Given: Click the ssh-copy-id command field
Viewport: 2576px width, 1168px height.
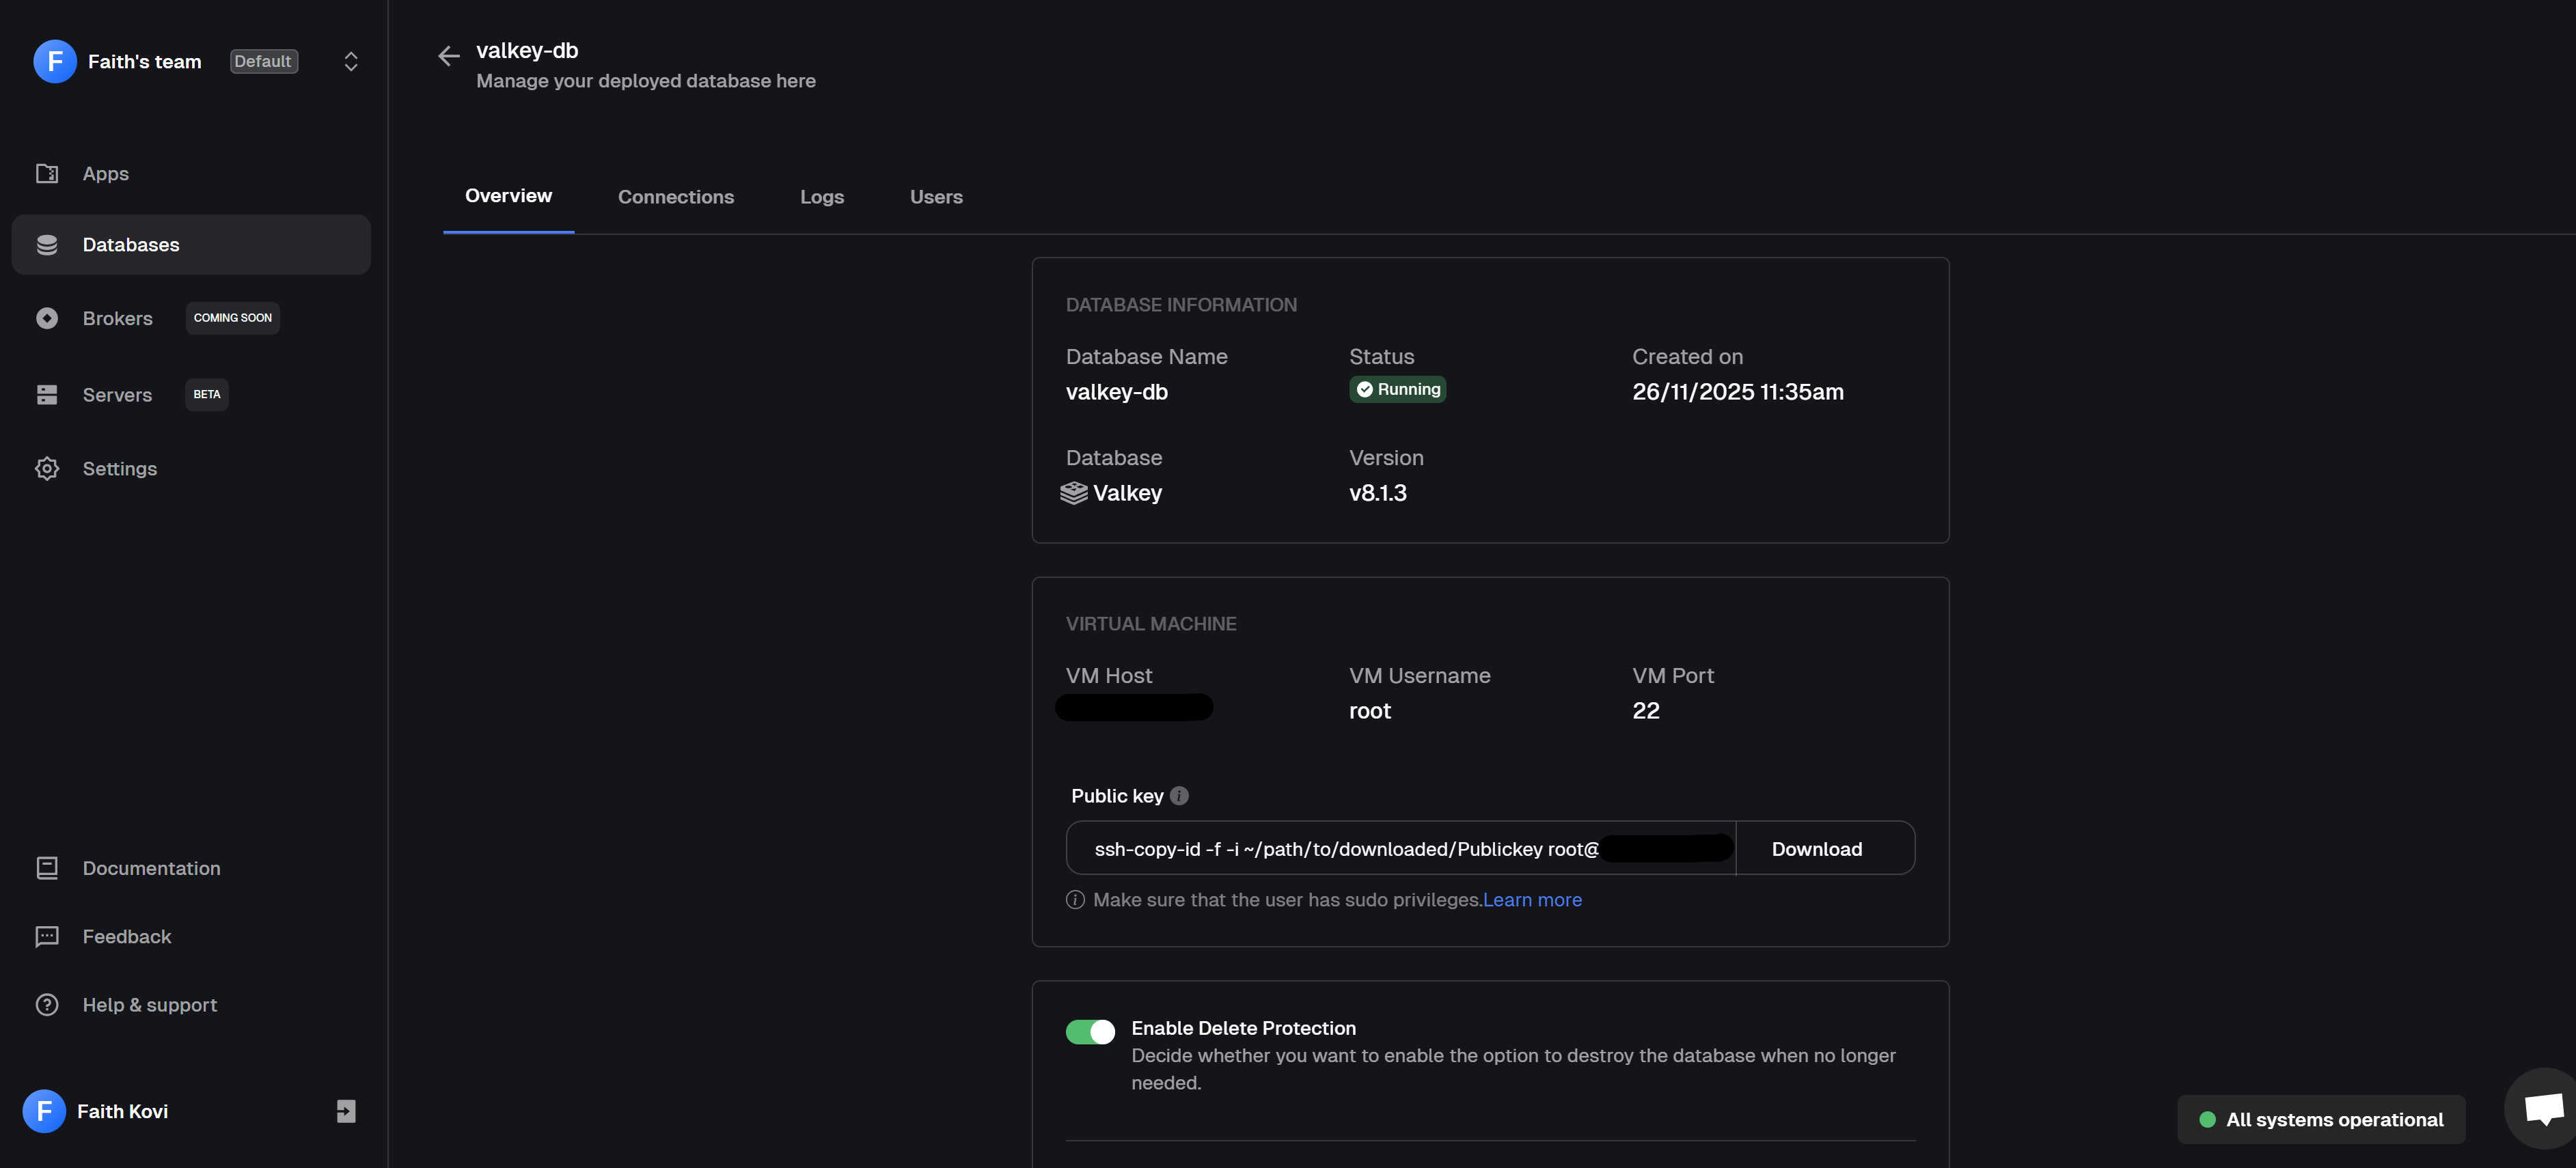Looking at the screenshot, I should coord(1345,849).
